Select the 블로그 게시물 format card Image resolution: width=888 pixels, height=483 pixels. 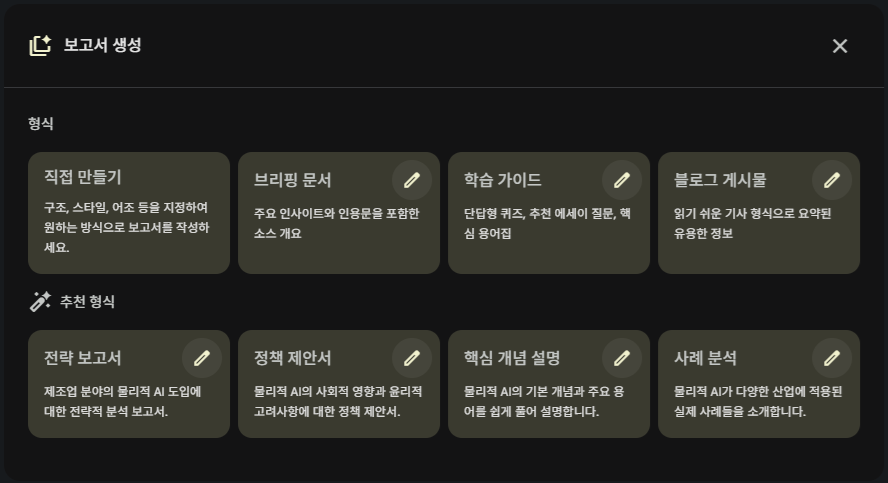tap(740, 225)
